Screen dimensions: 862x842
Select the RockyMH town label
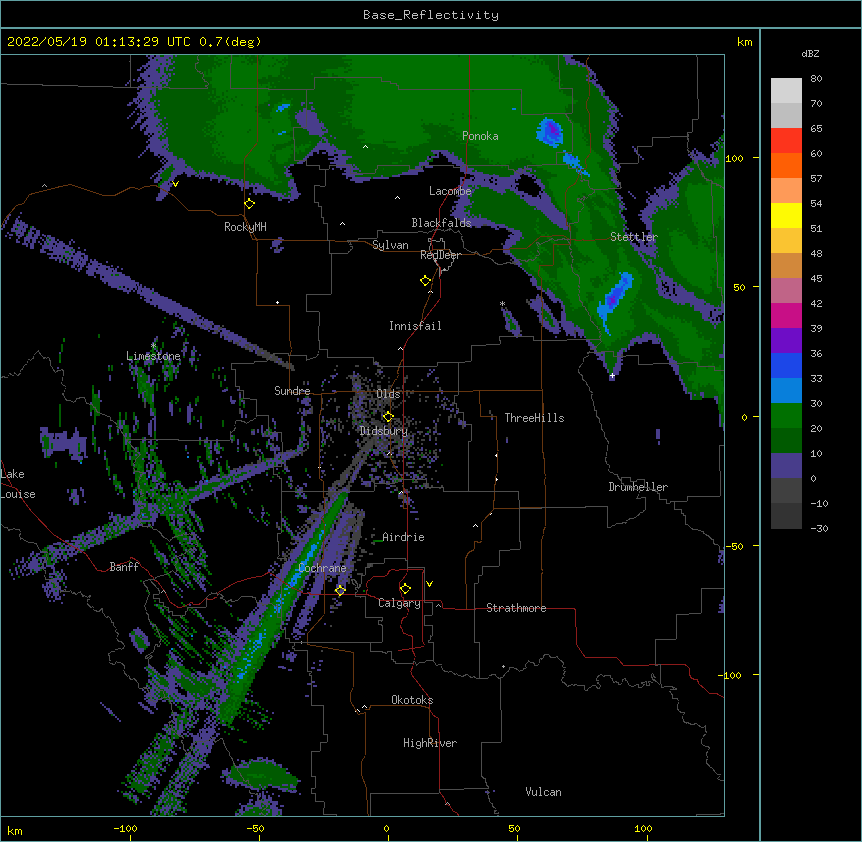pos(245,227)
